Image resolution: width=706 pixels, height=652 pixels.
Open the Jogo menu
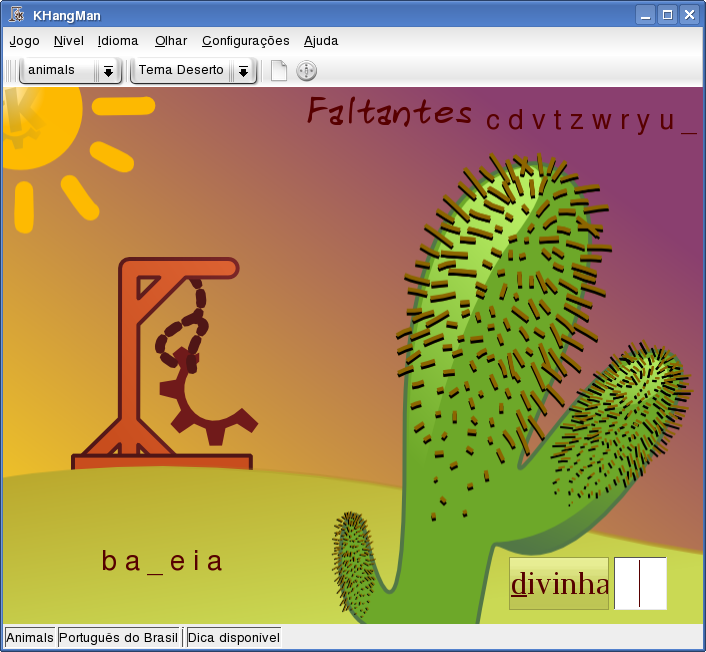click(x=24, y=41)
